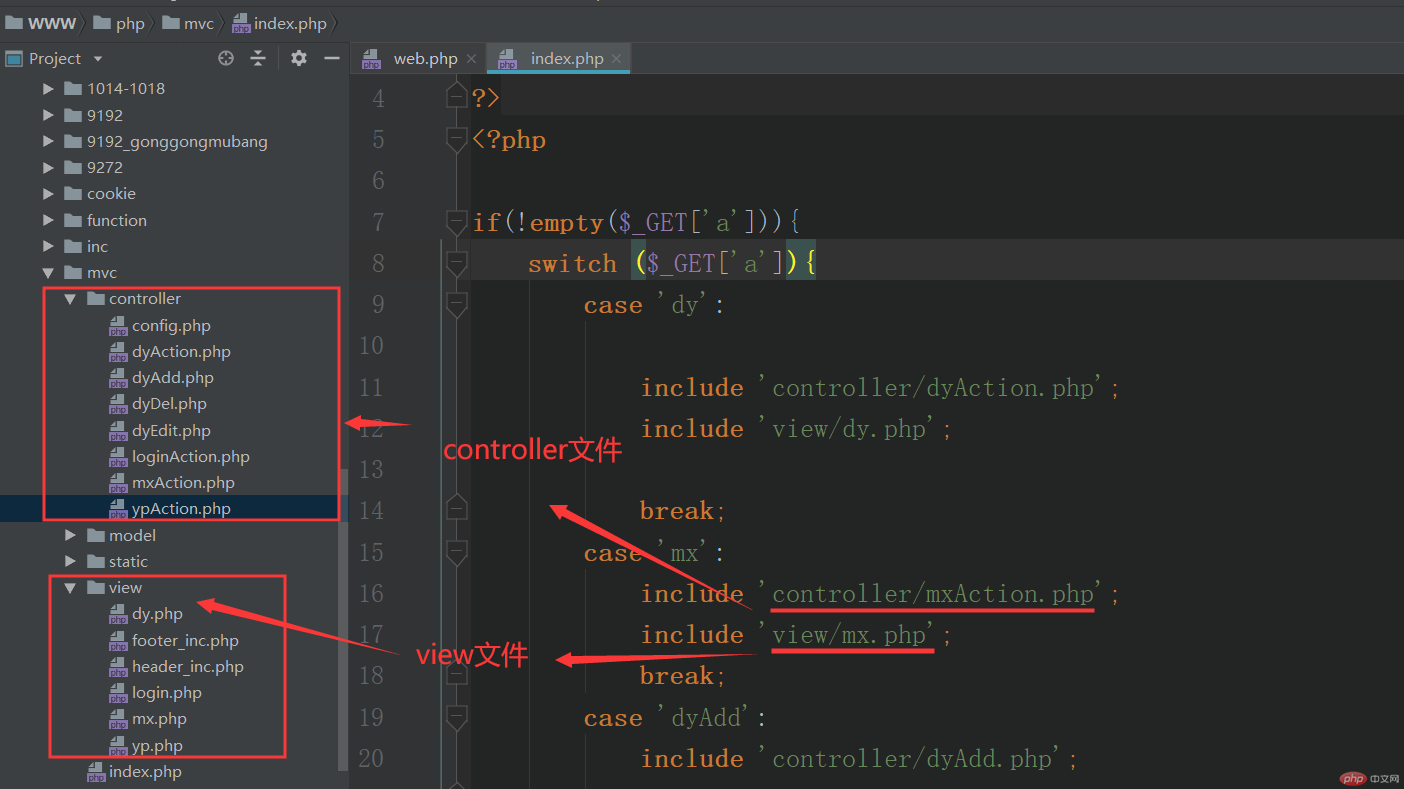Select mx.php file icon
1404x789 pixels.
coord(118,719)
